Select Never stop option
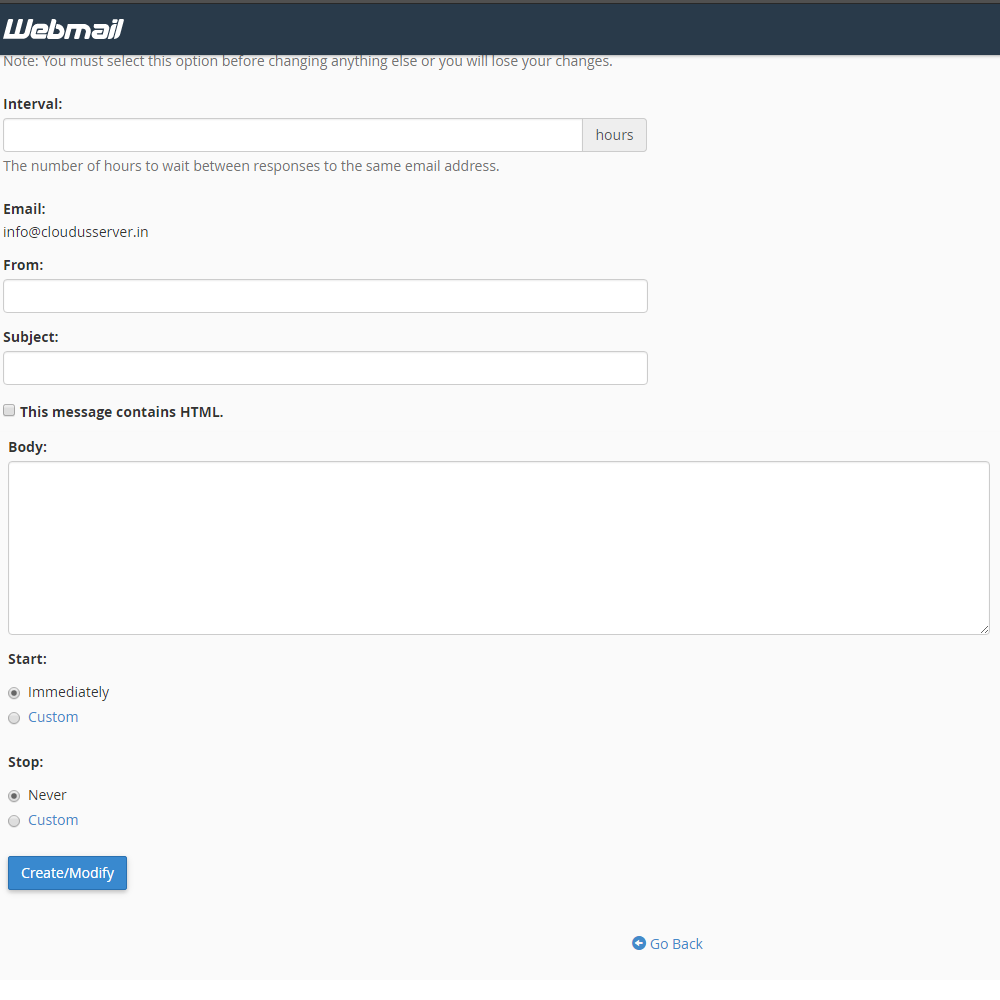The height and width of the screenshot is (1000, 1000). tap(14, 796)
